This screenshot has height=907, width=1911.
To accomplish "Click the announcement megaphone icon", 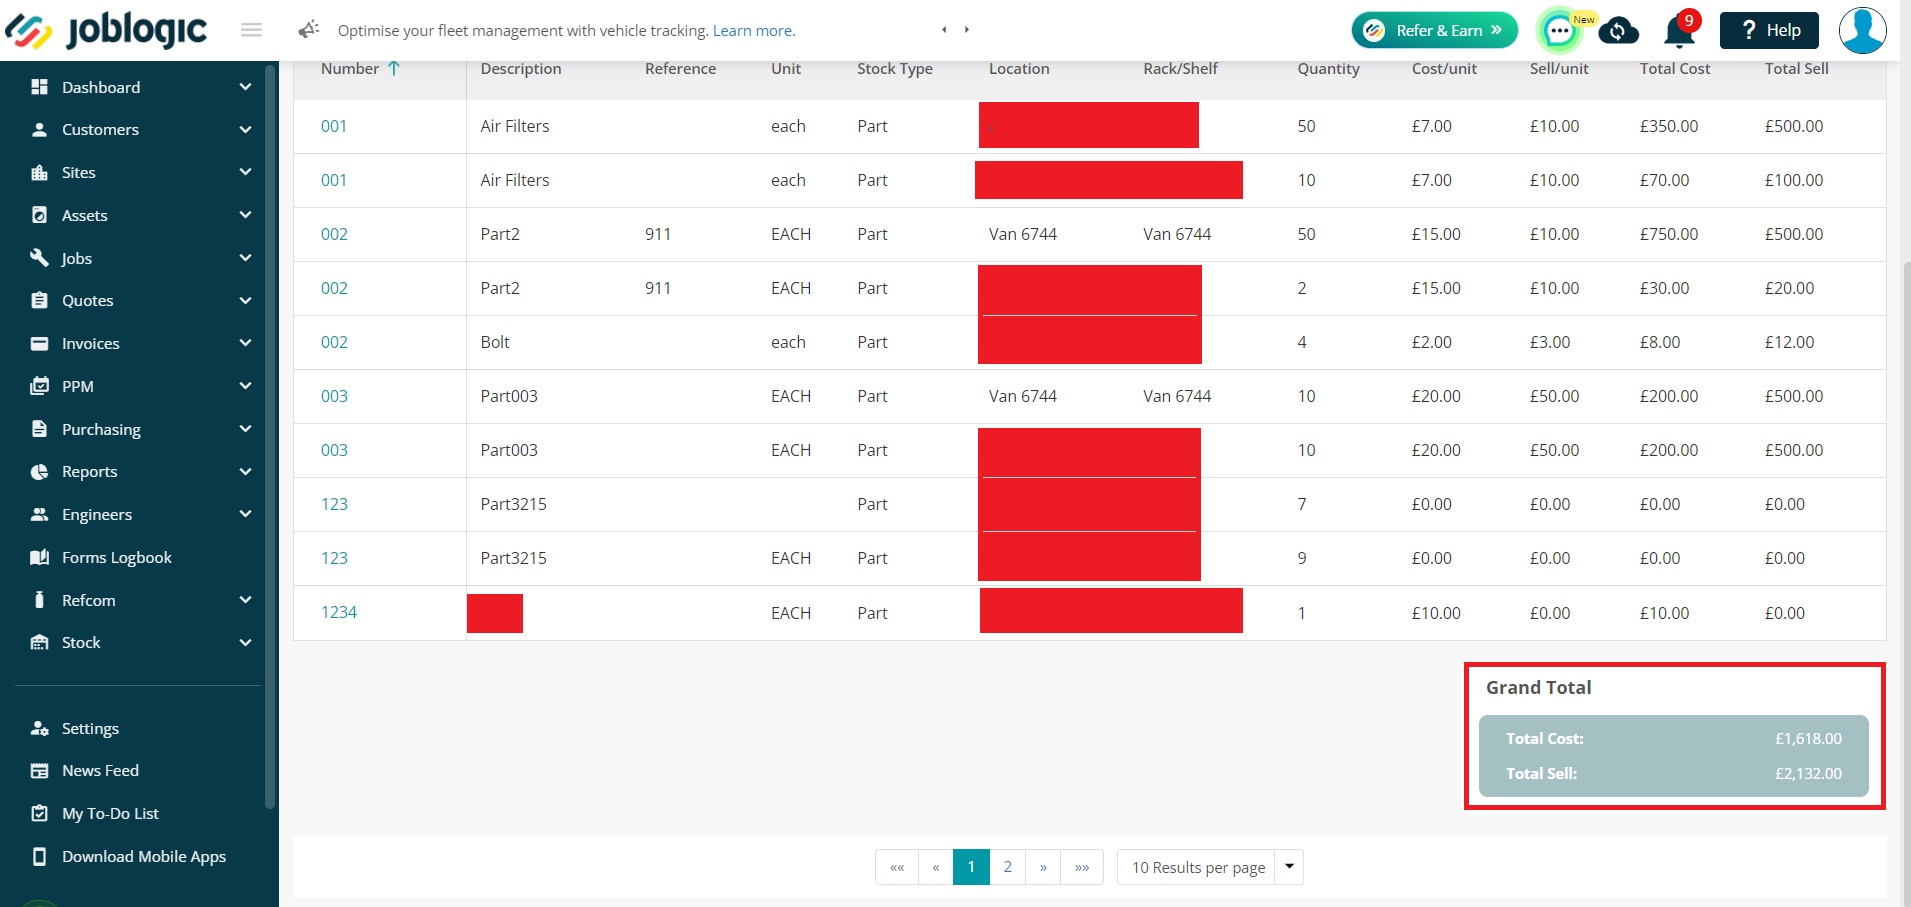I will click(309, 30).
